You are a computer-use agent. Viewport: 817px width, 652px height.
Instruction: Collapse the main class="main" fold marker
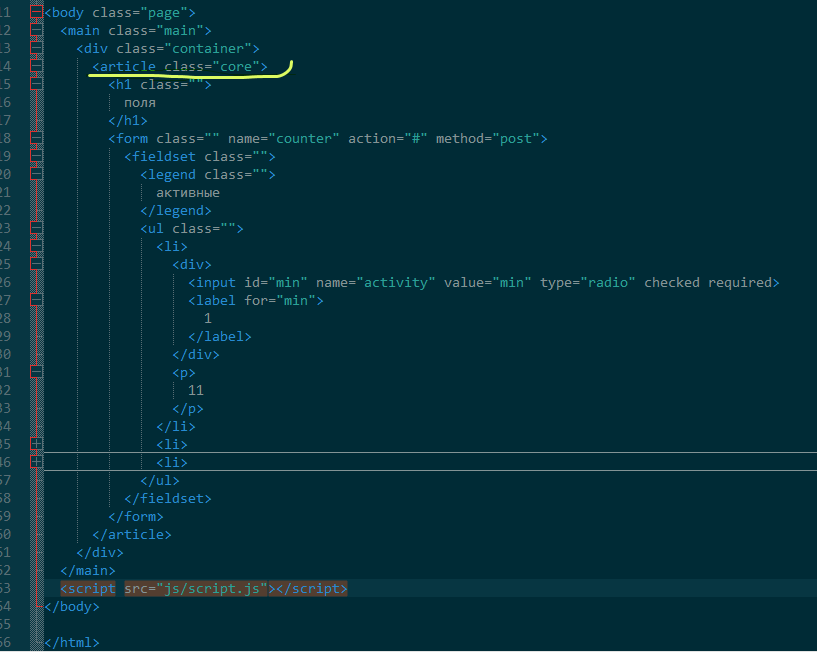[x=36, y=30]
